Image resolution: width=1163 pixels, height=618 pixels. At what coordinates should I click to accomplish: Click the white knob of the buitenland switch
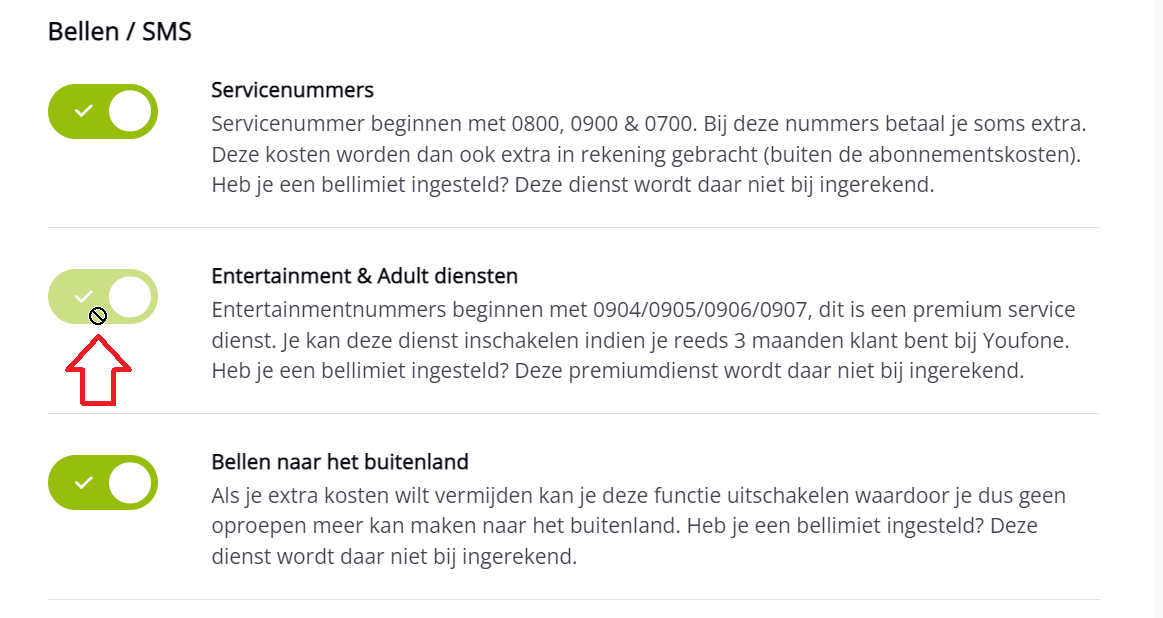point(130,482)
